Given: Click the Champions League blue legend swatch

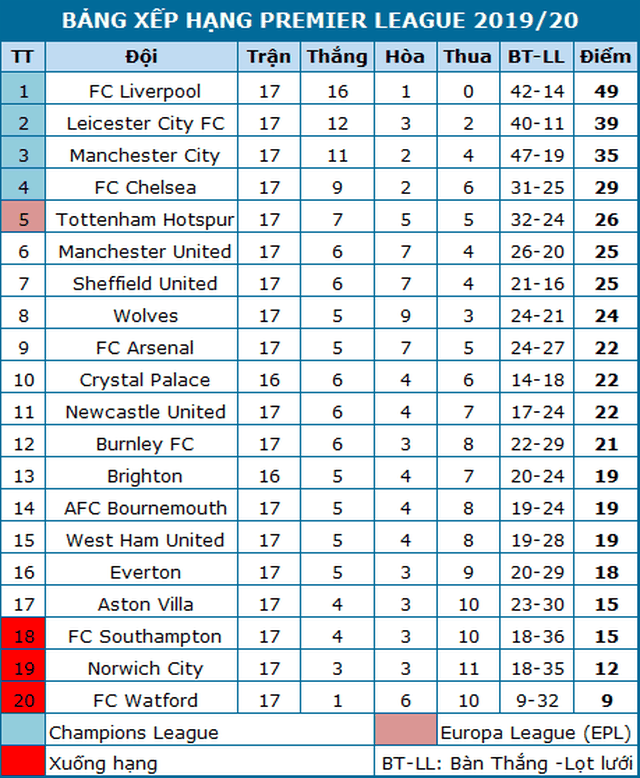Looking at the screenshot, I should (x=24, y=732).
